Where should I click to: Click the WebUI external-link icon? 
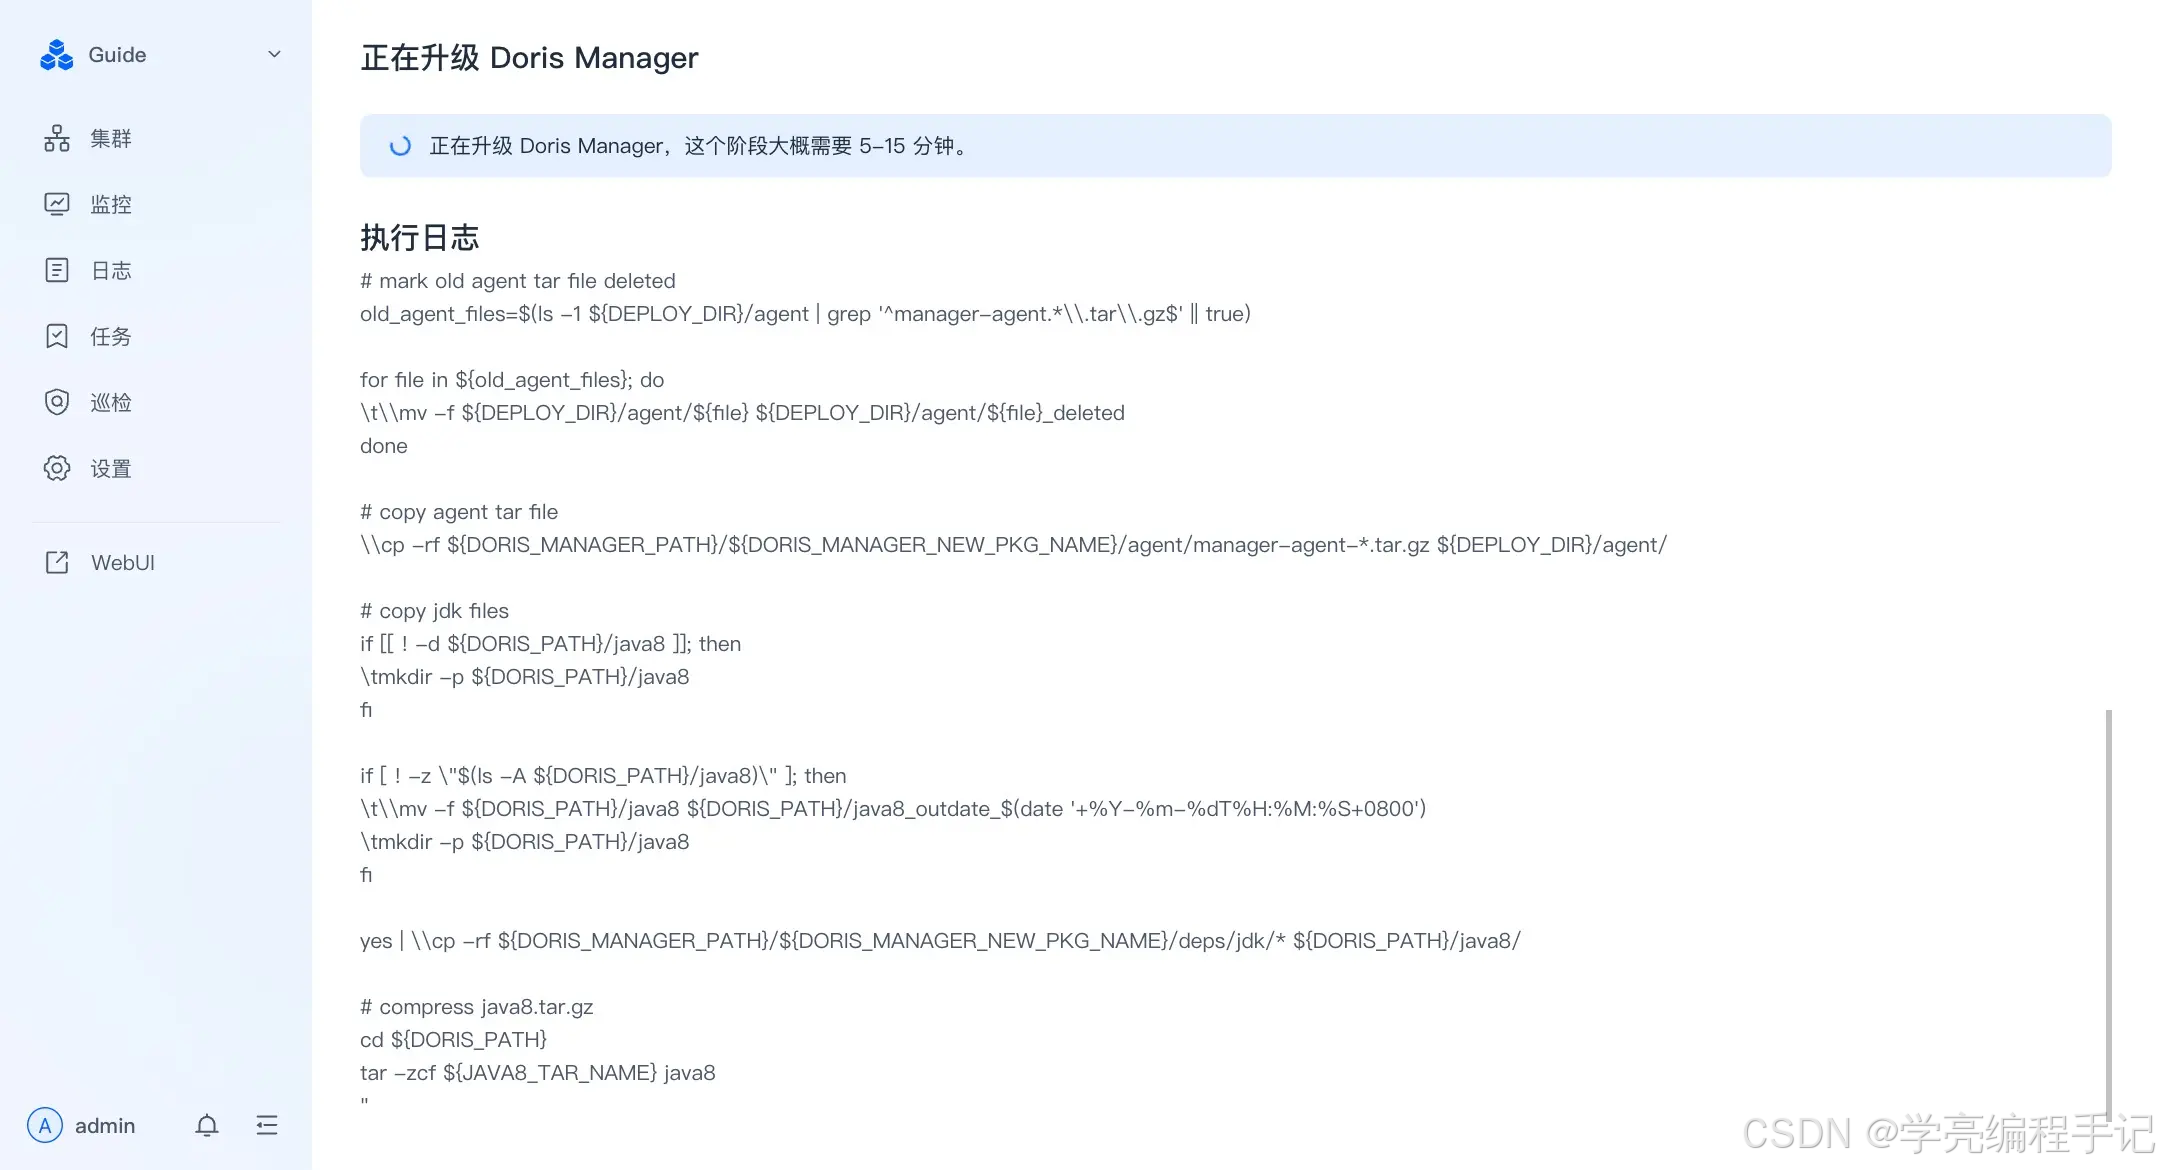coord(57,562)
